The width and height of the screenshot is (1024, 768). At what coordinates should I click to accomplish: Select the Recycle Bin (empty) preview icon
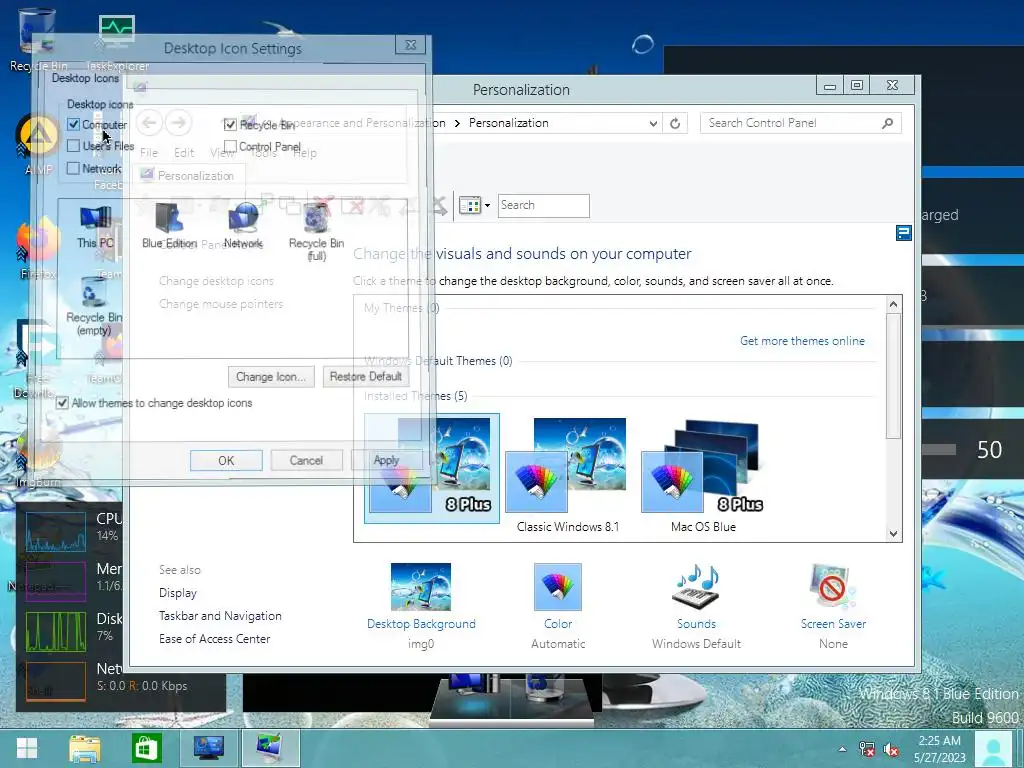tap(94, 306)
